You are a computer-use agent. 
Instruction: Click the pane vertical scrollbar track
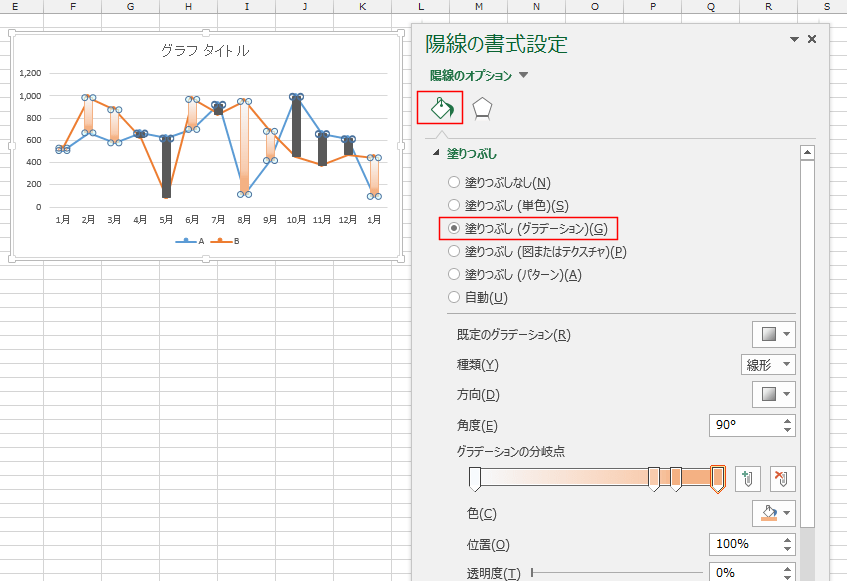807,556
